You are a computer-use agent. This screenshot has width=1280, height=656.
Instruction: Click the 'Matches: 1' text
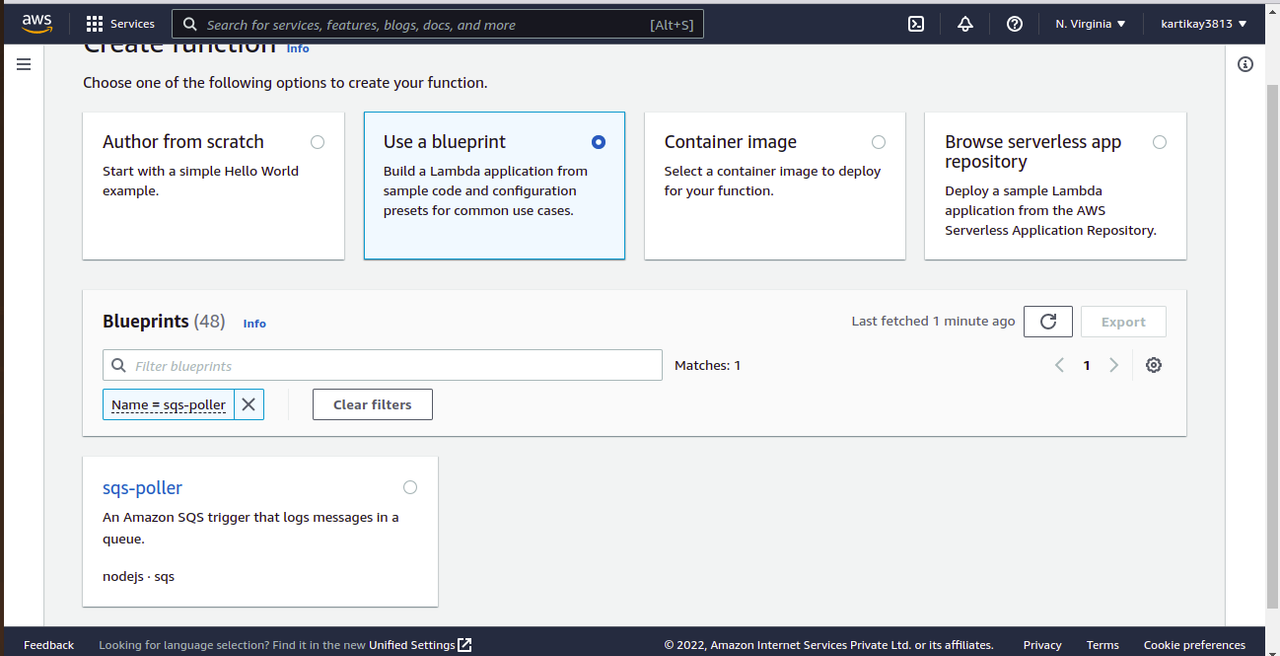(x=708, y=365)
